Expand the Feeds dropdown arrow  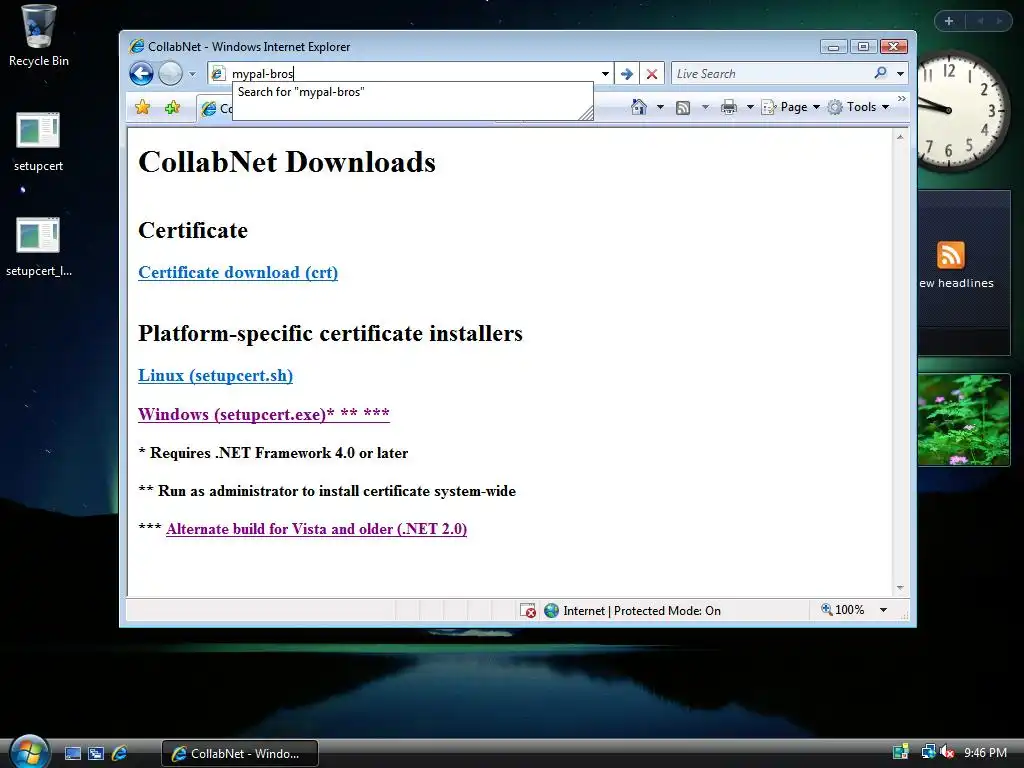tap(705, 107)
